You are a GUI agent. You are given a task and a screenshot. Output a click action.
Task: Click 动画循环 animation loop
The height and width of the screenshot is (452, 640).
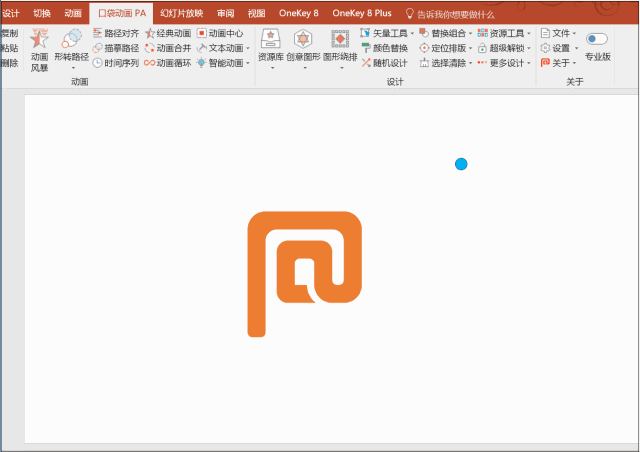(x=168, y=63)
